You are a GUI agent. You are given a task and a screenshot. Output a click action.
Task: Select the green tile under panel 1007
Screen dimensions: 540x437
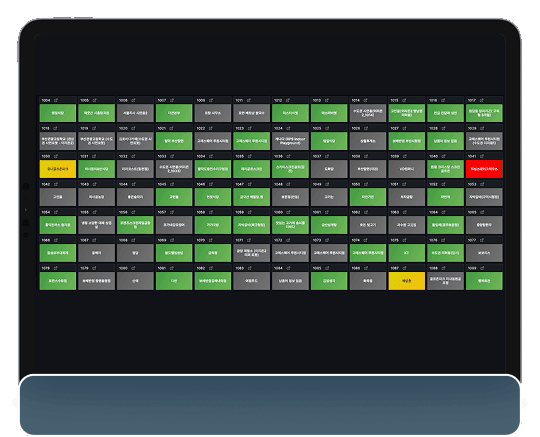pyautogui.click(x=174, y=113)
